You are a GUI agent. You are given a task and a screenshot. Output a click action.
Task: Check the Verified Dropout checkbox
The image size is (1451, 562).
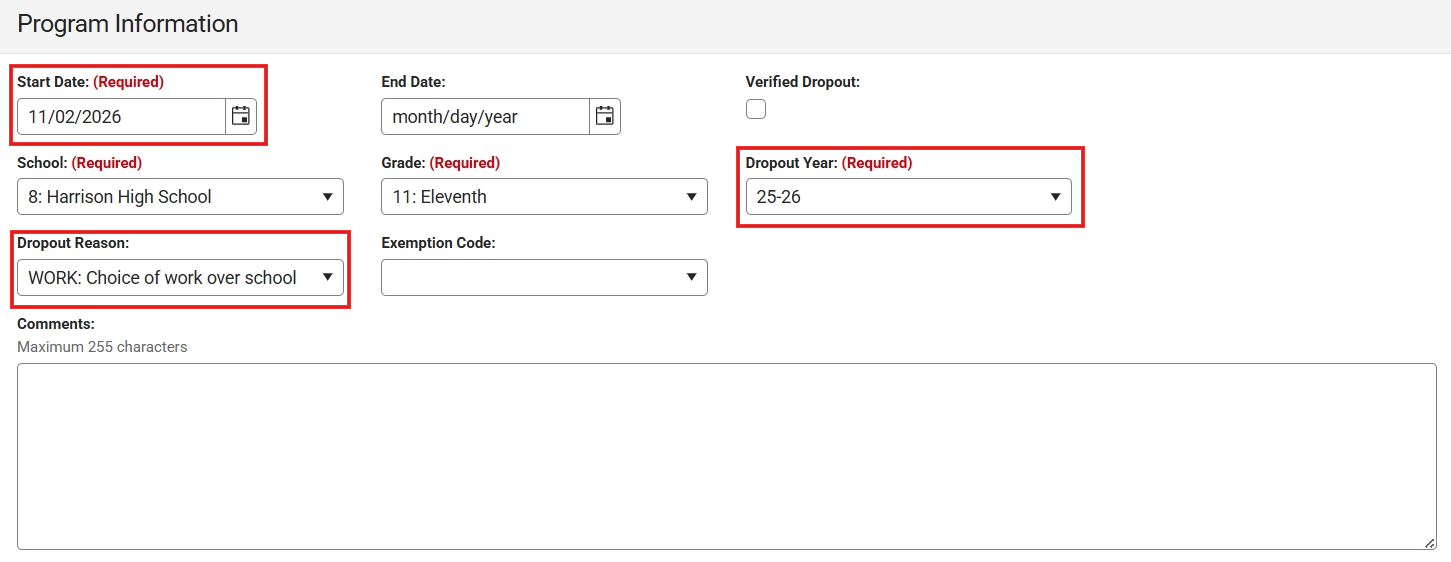coord(756,109)
